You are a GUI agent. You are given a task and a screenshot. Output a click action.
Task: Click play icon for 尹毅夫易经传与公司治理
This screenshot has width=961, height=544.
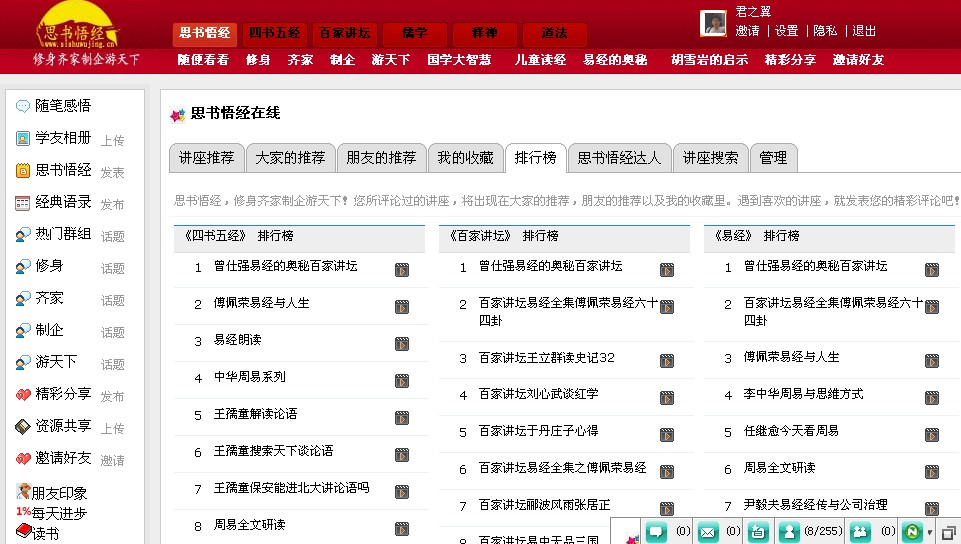pos(932,508)
